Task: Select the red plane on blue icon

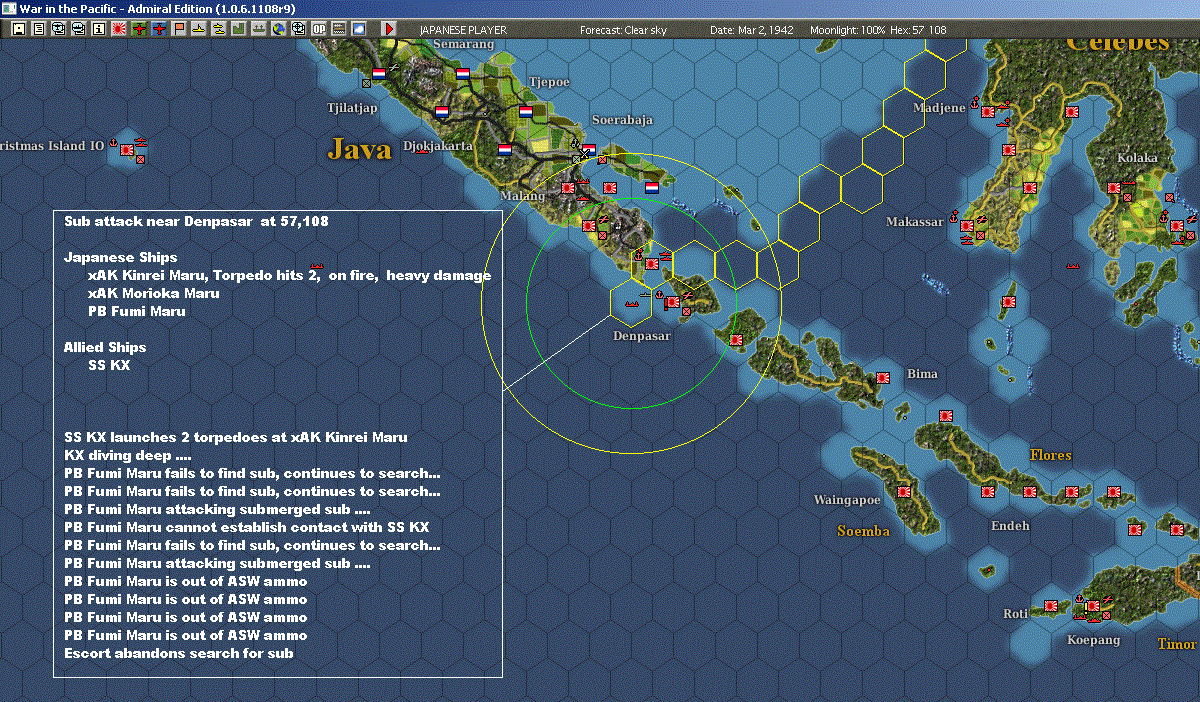Action: click(159, 30)
